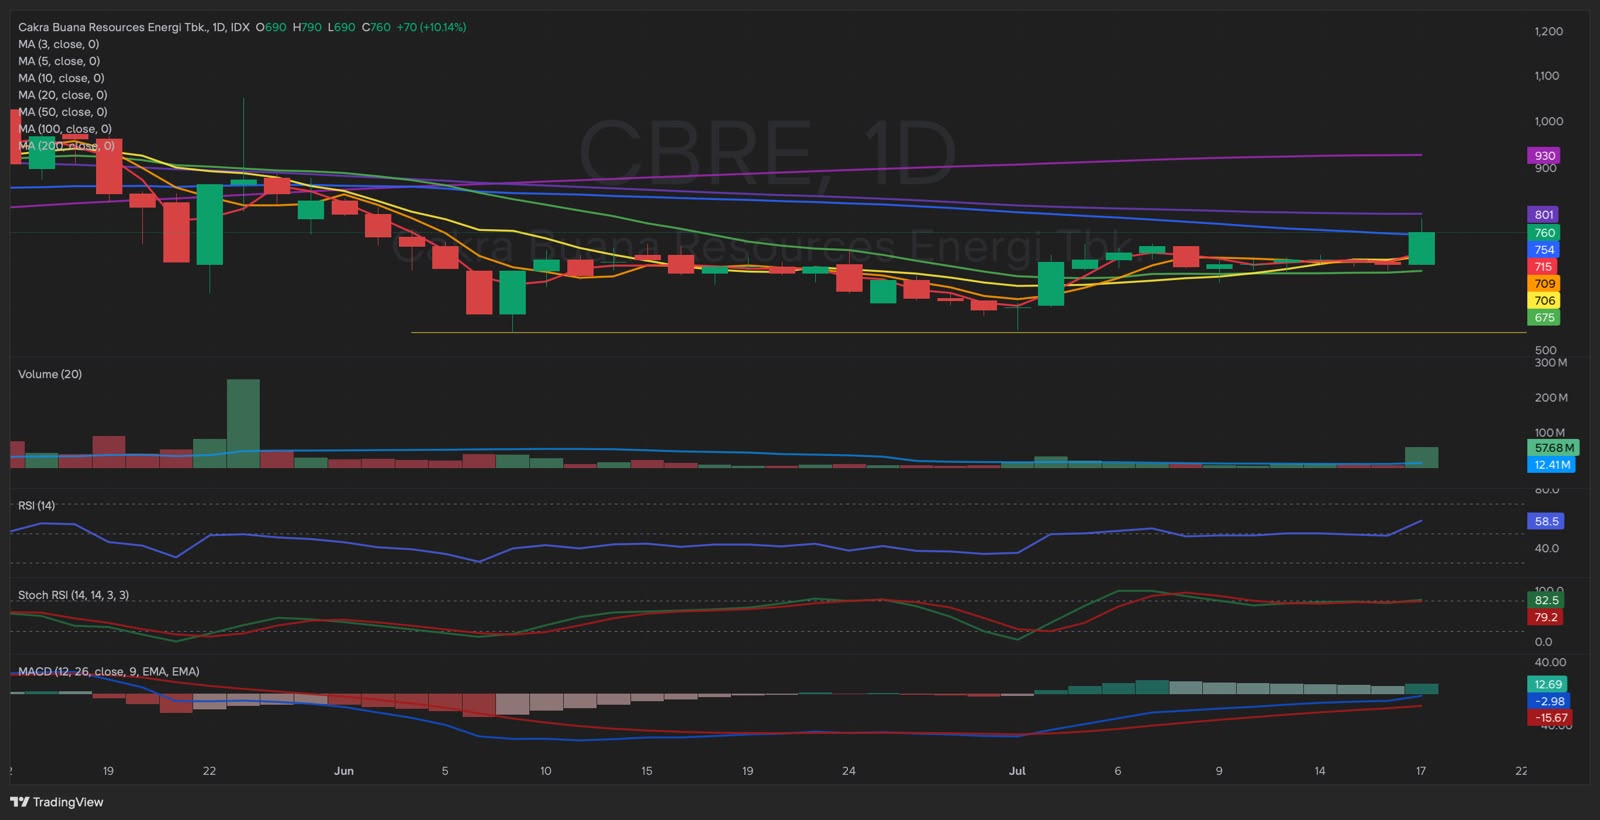Click the 17 date on time axis
Viewport: 1600px width, 820px height.
pos(1420,771)
